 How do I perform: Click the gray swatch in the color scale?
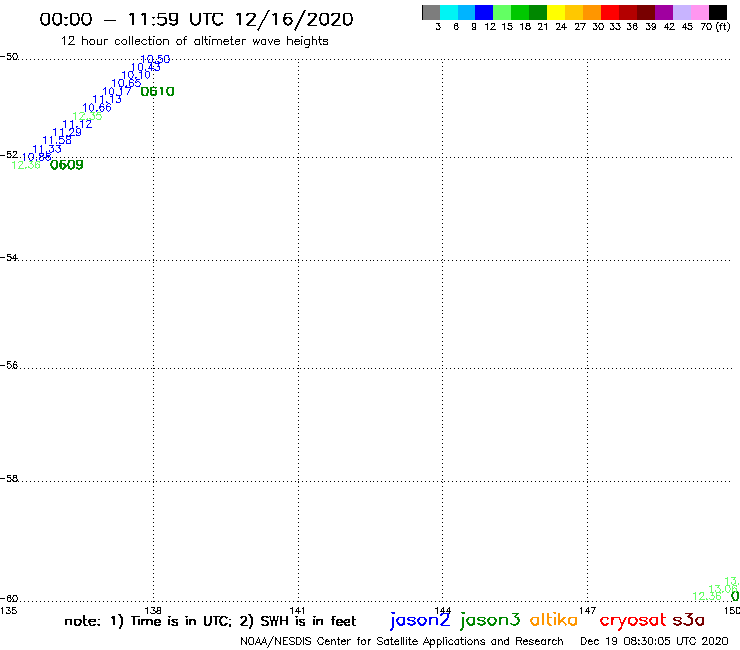coord(431,12)
